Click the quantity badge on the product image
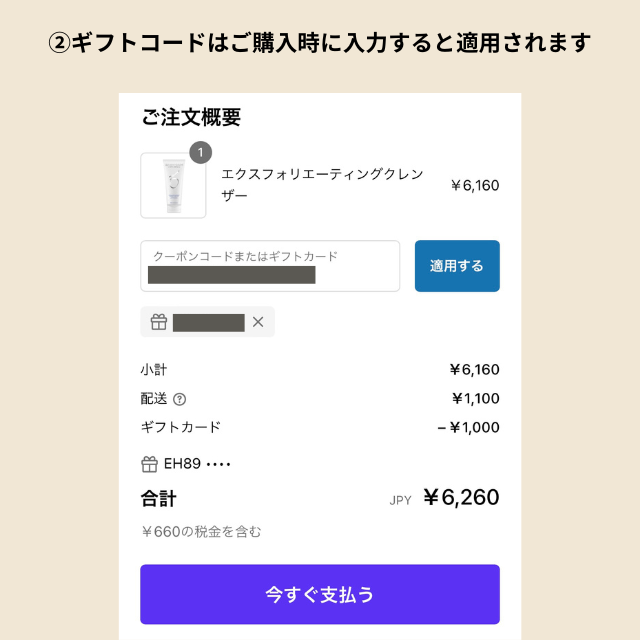Screen dimensions: 640x640 click(x=200, y=152)
